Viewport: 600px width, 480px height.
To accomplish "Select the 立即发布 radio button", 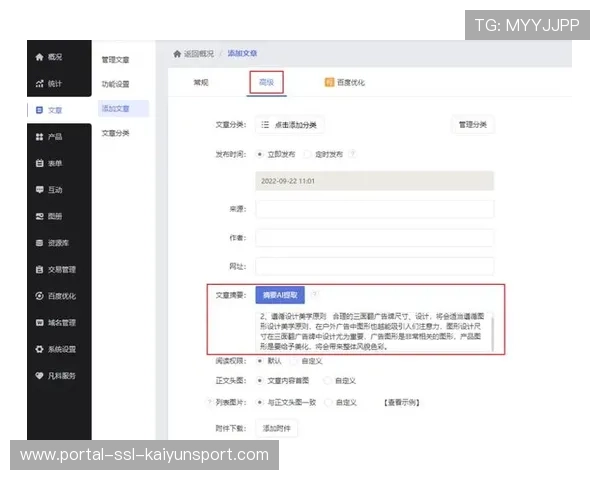I will point(260,154).
